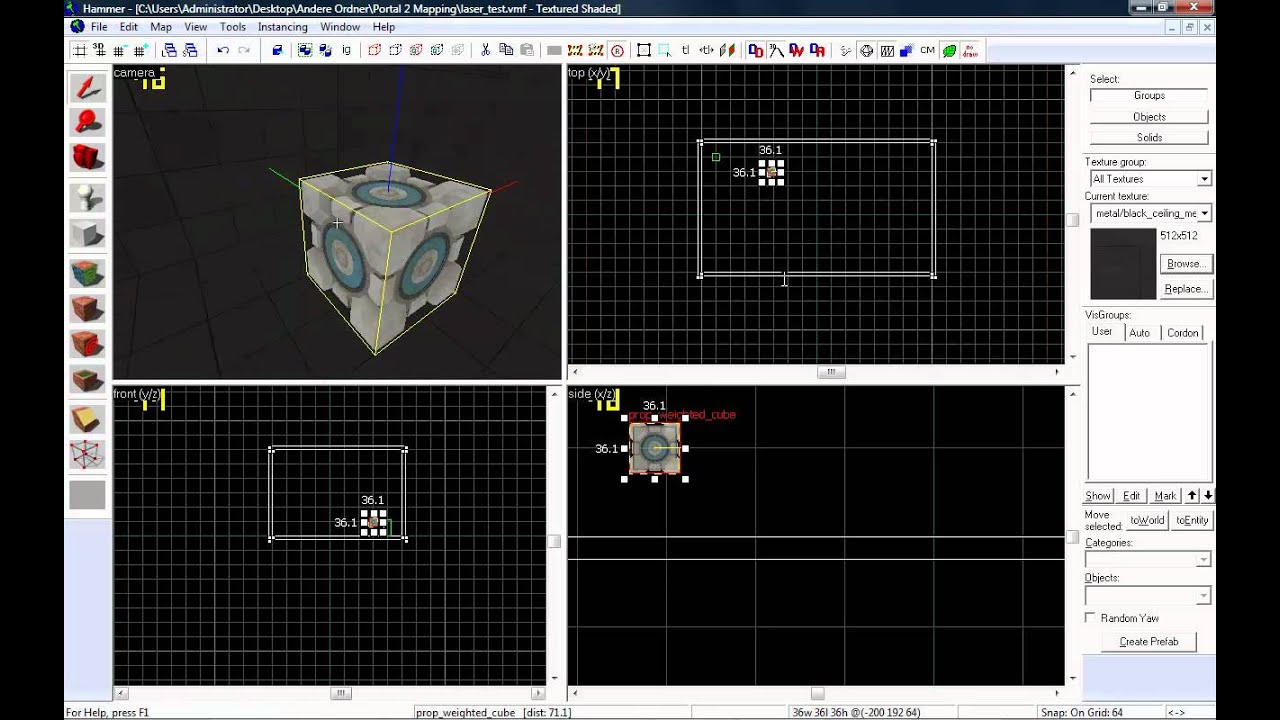Image resolution: width=1280 pixels, height=720 pixels.
Task: Click the Redo arrow
Action: (x=243, y=50)
